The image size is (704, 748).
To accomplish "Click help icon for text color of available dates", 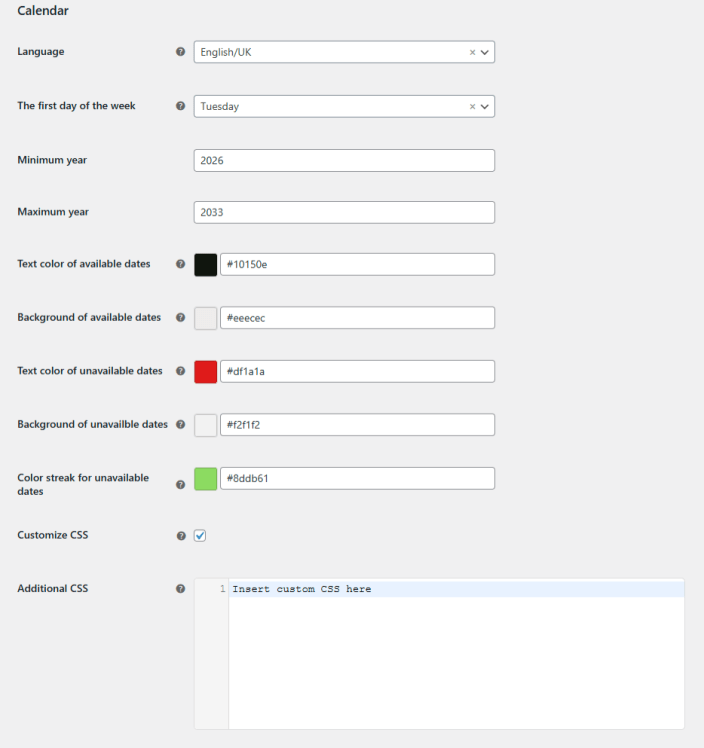I will pyautogui.click(x=180, y=264).
